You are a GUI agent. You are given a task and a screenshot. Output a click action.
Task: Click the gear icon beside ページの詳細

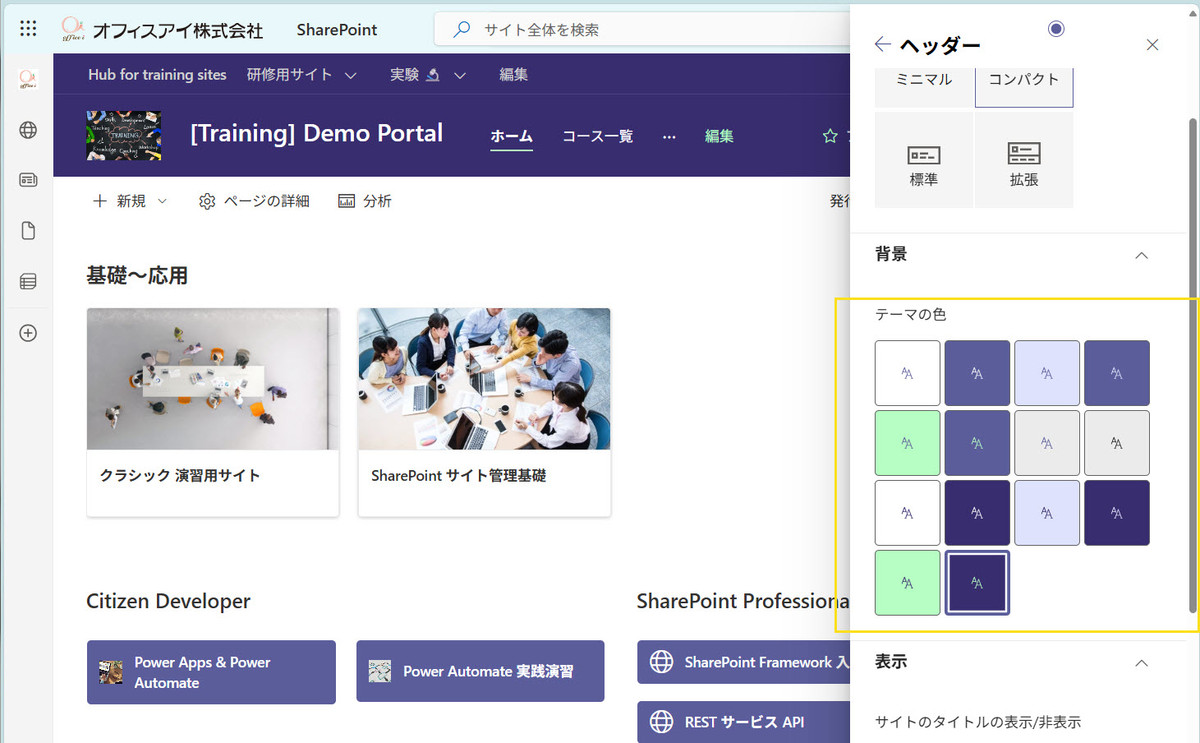(207, 201)
